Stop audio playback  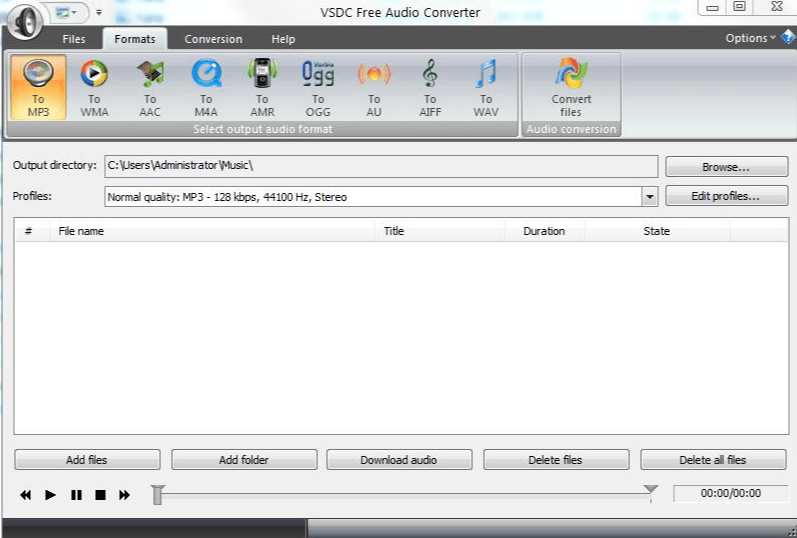point(101,495)
